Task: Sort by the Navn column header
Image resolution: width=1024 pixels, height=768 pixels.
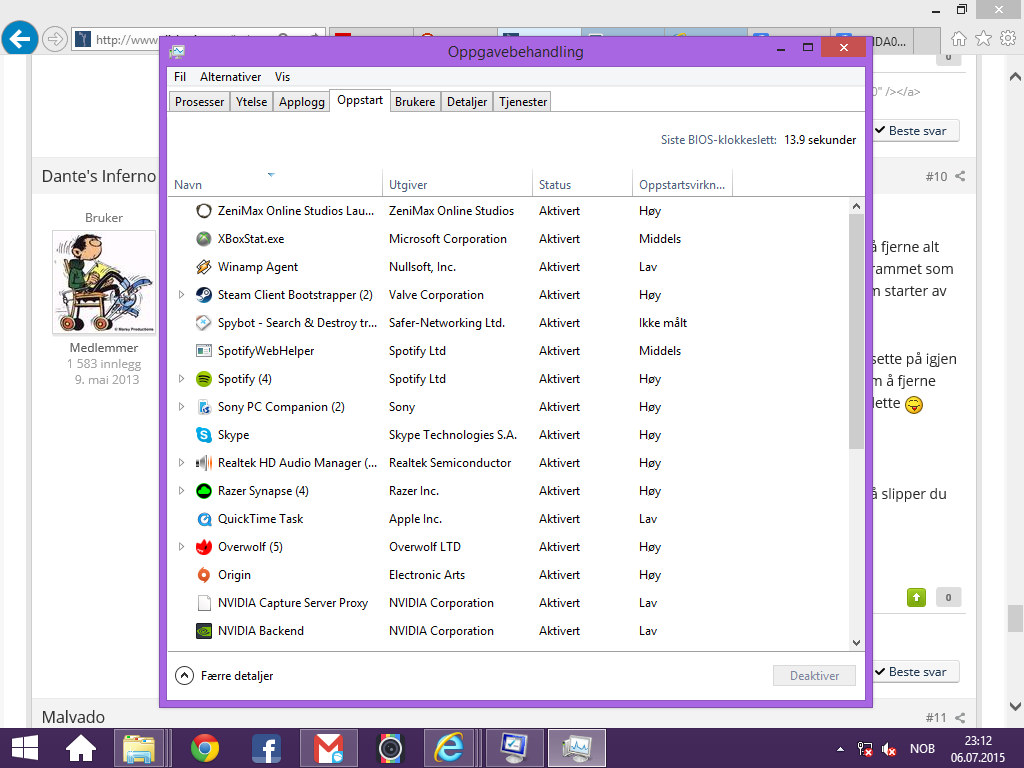Action: click(x=276, y=184)
